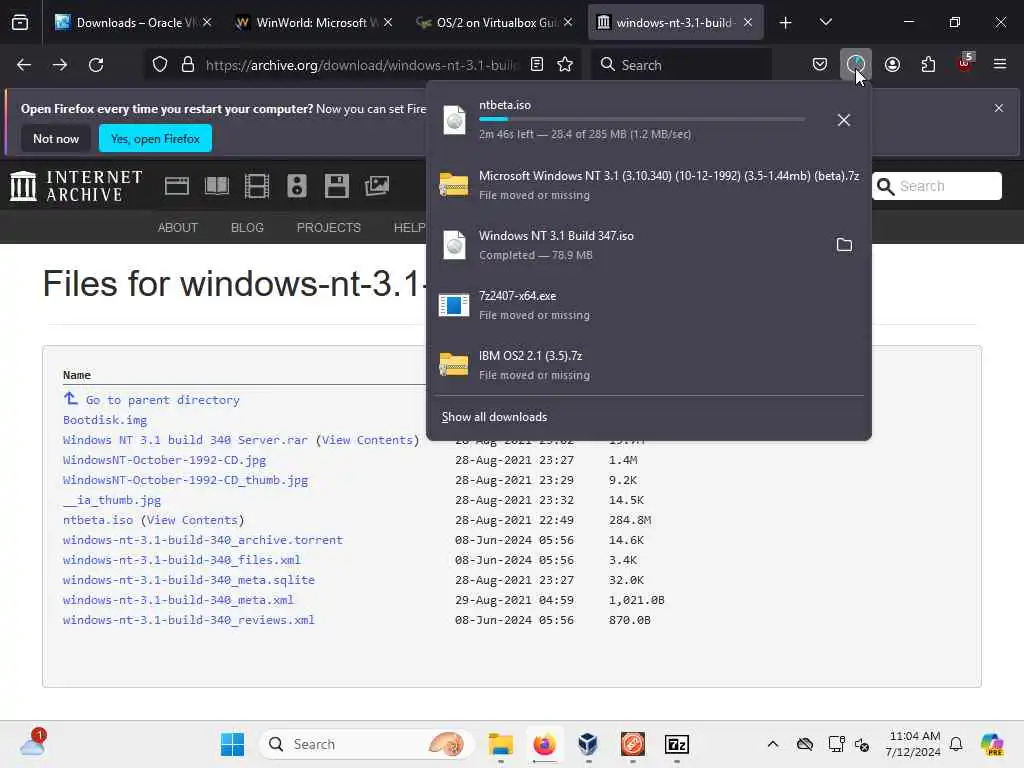The width and height of the screenshot is (1024, 768).
Task: Open 7-Zip from the taskbar
Action: [677, 744]
